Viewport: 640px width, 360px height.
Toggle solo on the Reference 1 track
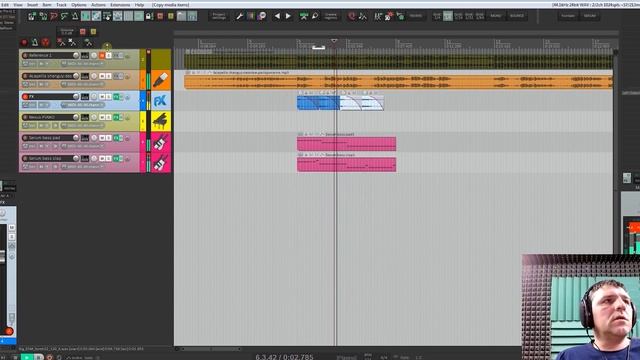point(109,56)
